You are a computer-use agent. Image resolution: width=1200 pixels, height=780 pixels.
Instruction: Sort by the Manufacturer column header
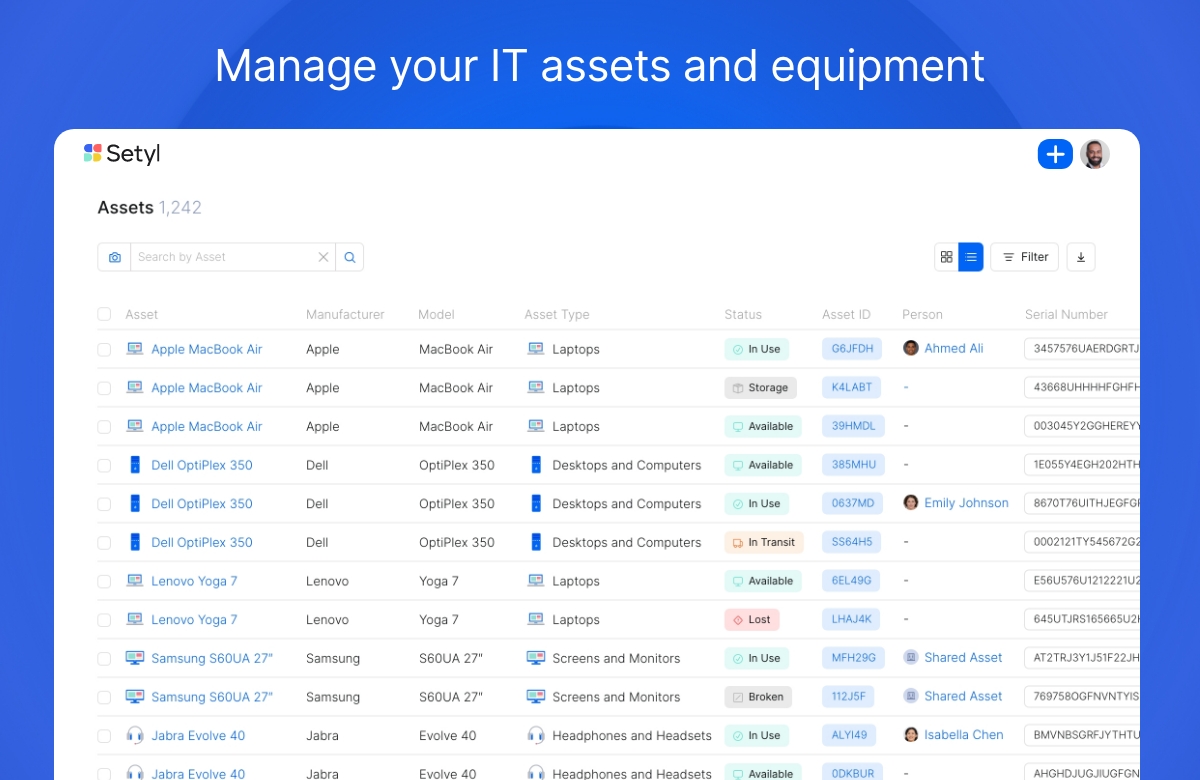(345, 314)
